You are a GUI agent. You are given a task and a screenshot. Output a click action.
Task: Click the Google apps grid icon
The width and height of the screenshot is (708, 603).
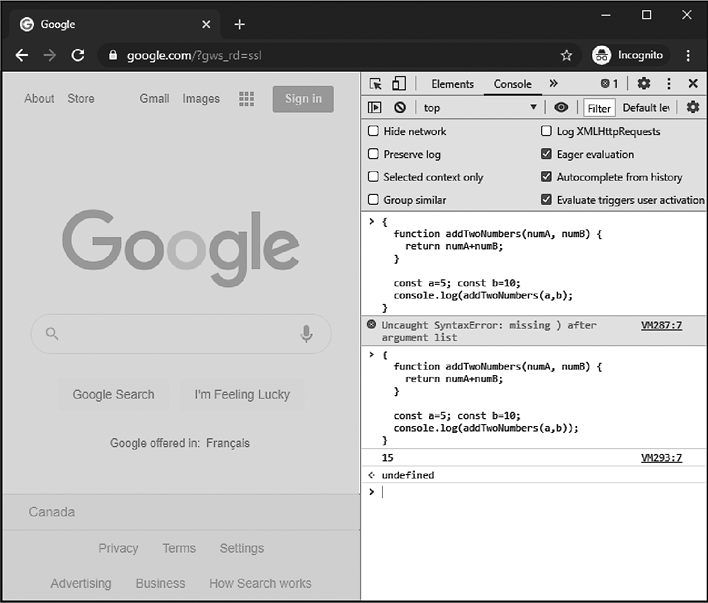[247, 98]
